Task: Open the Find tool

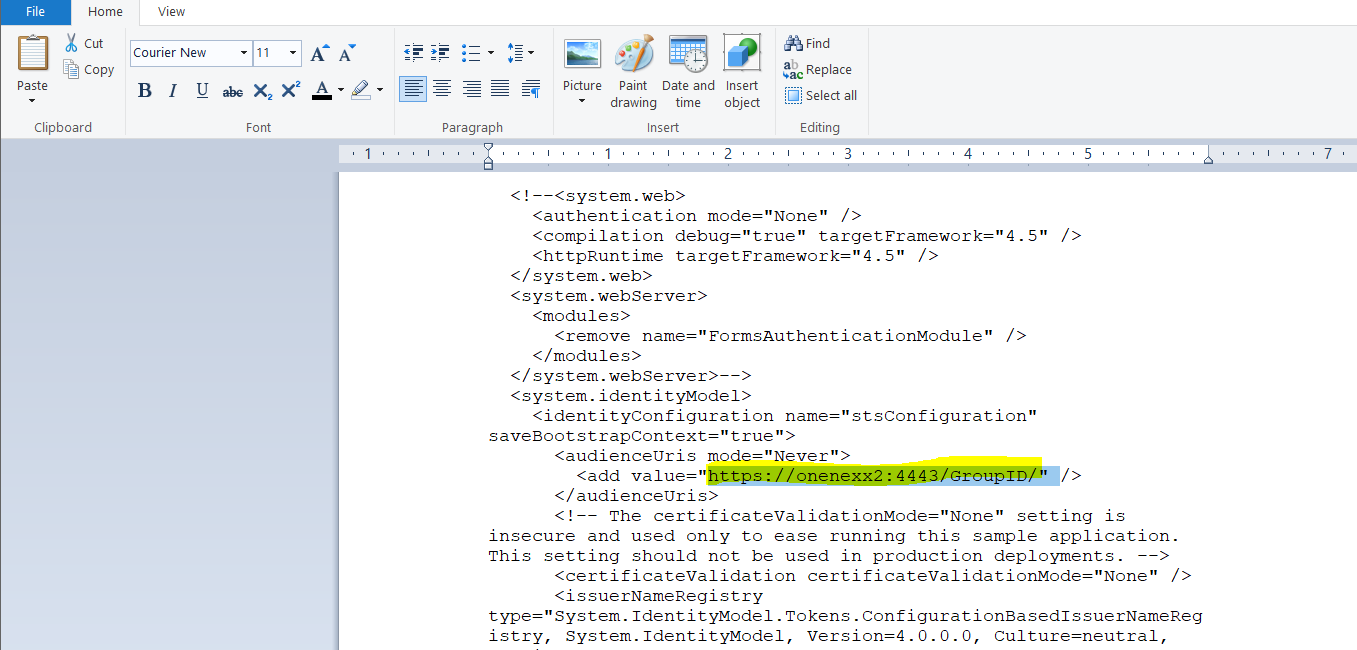Action: (807, 43)
